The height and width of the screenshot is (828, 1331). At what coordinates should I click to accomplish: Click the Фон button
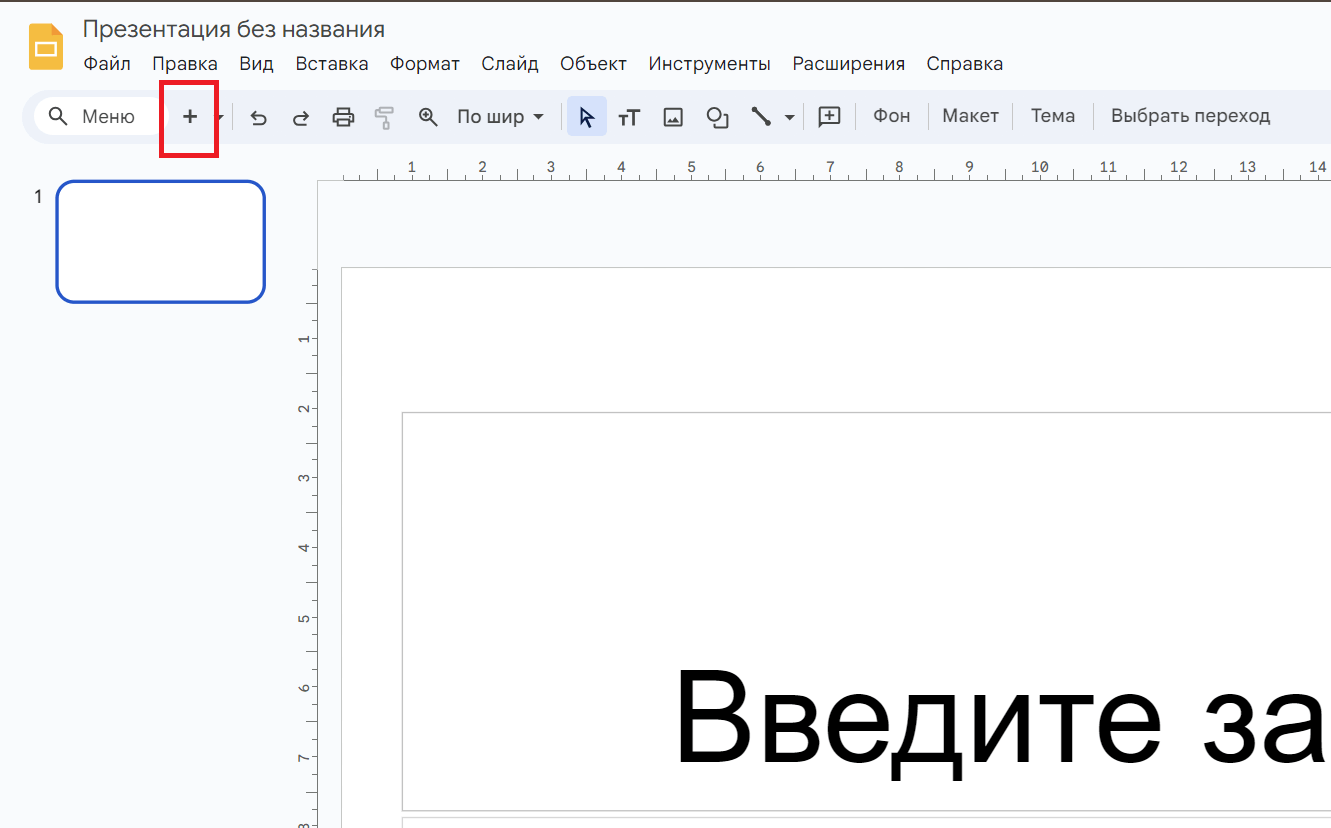890,116
